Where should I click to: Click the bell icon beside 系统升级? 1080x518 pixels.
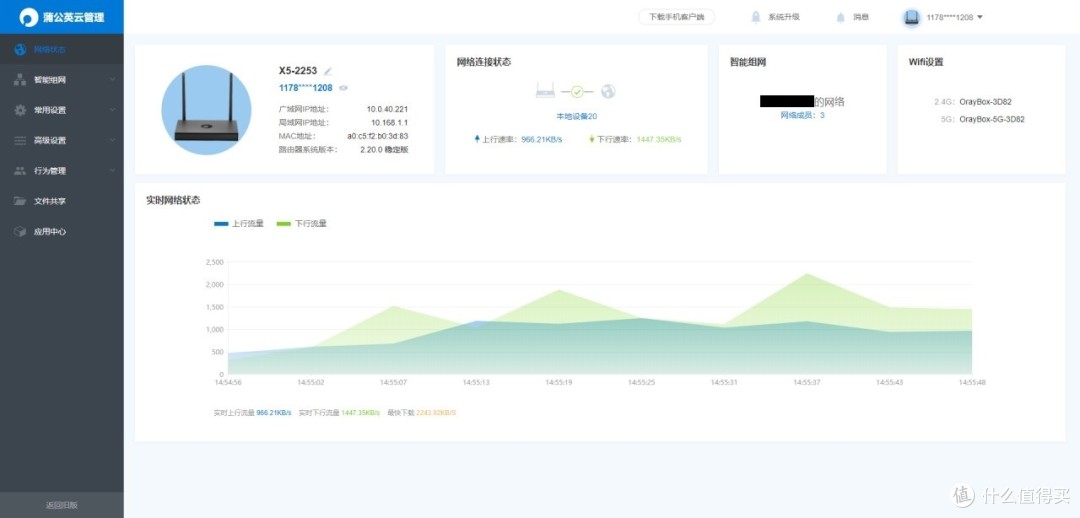[x=756, y=17]
